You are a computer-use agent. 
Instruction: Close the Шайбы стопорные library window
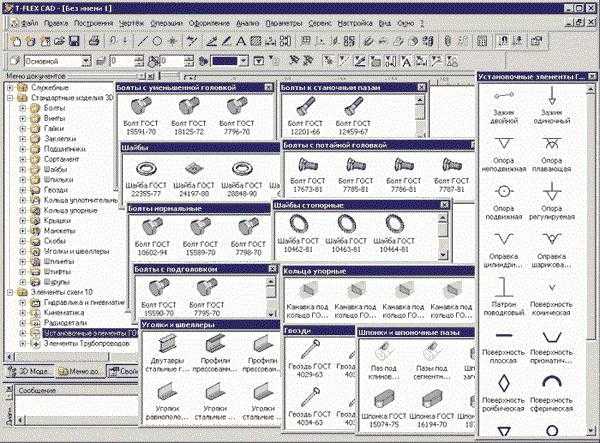pos(445,205)
